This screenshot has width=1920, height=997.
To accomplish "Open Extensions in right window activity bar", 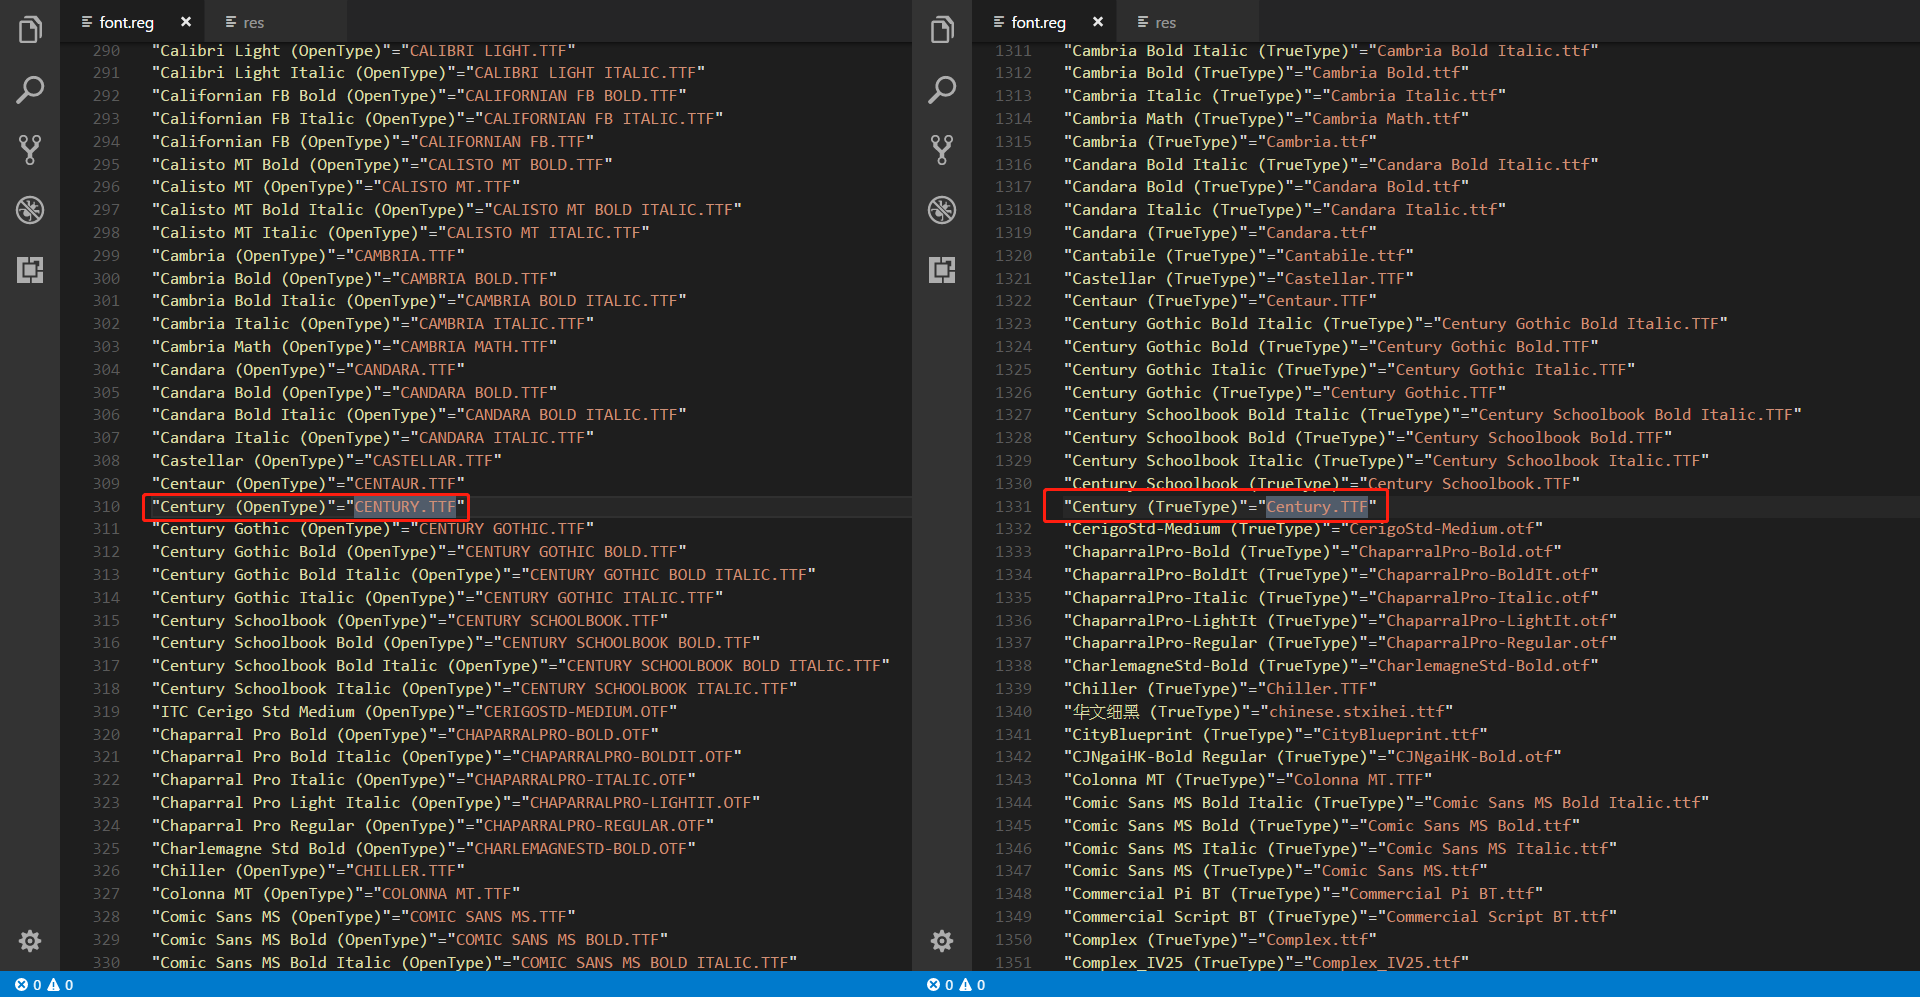I will click(942, 270).
